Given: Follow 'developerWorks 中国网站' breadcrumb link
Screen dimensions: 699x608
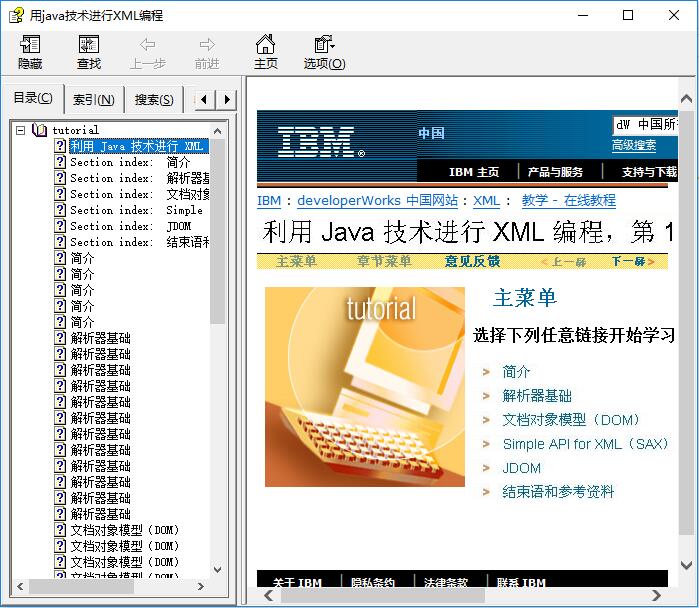Looking at the screenshot, I should pos(378,201).
